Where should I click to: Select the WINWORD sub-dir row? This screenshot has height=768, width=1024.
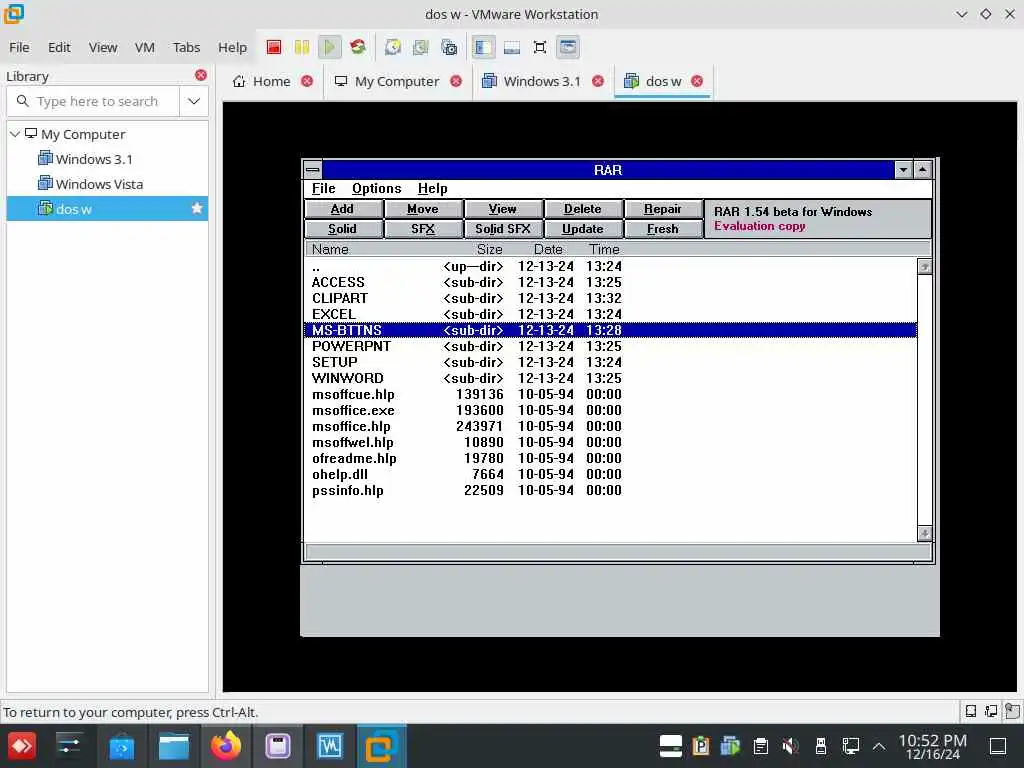coord(611,378)
